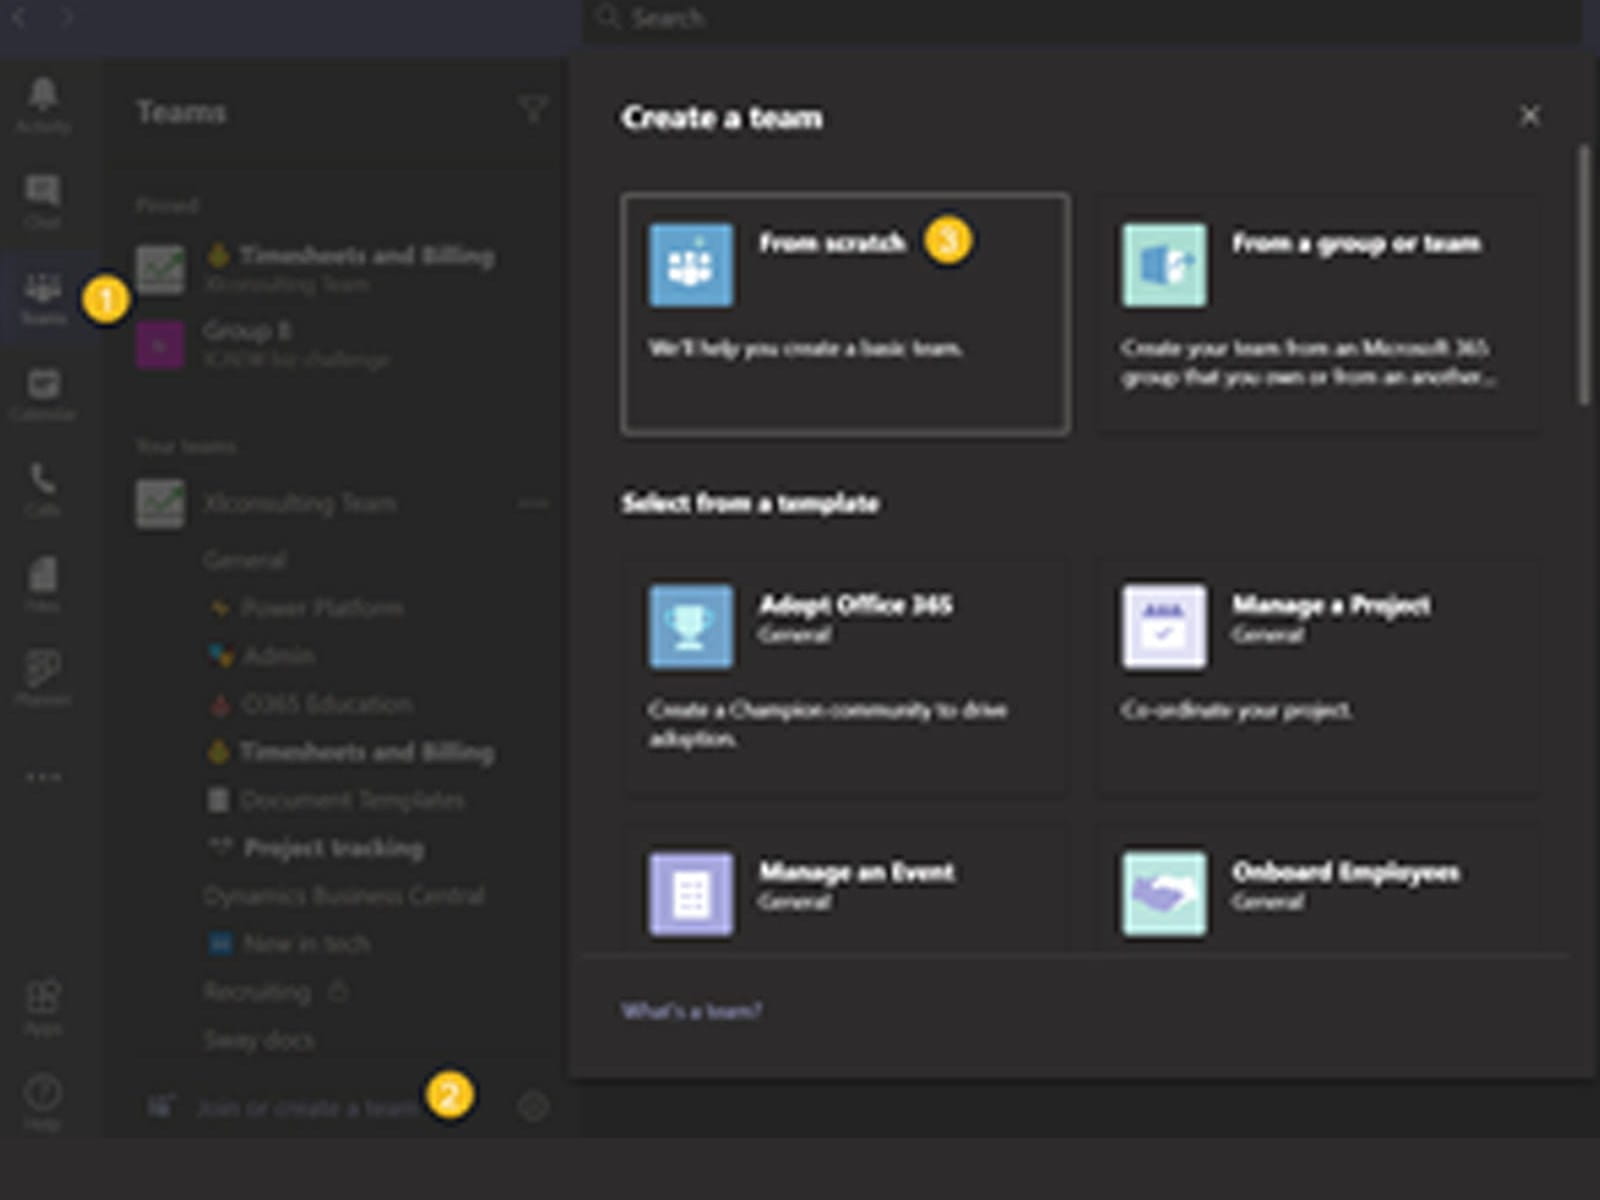Click the filter funnel in Teams panel
The width and height of the screenshot is (1600, 1200).
[x=533, y=109]
